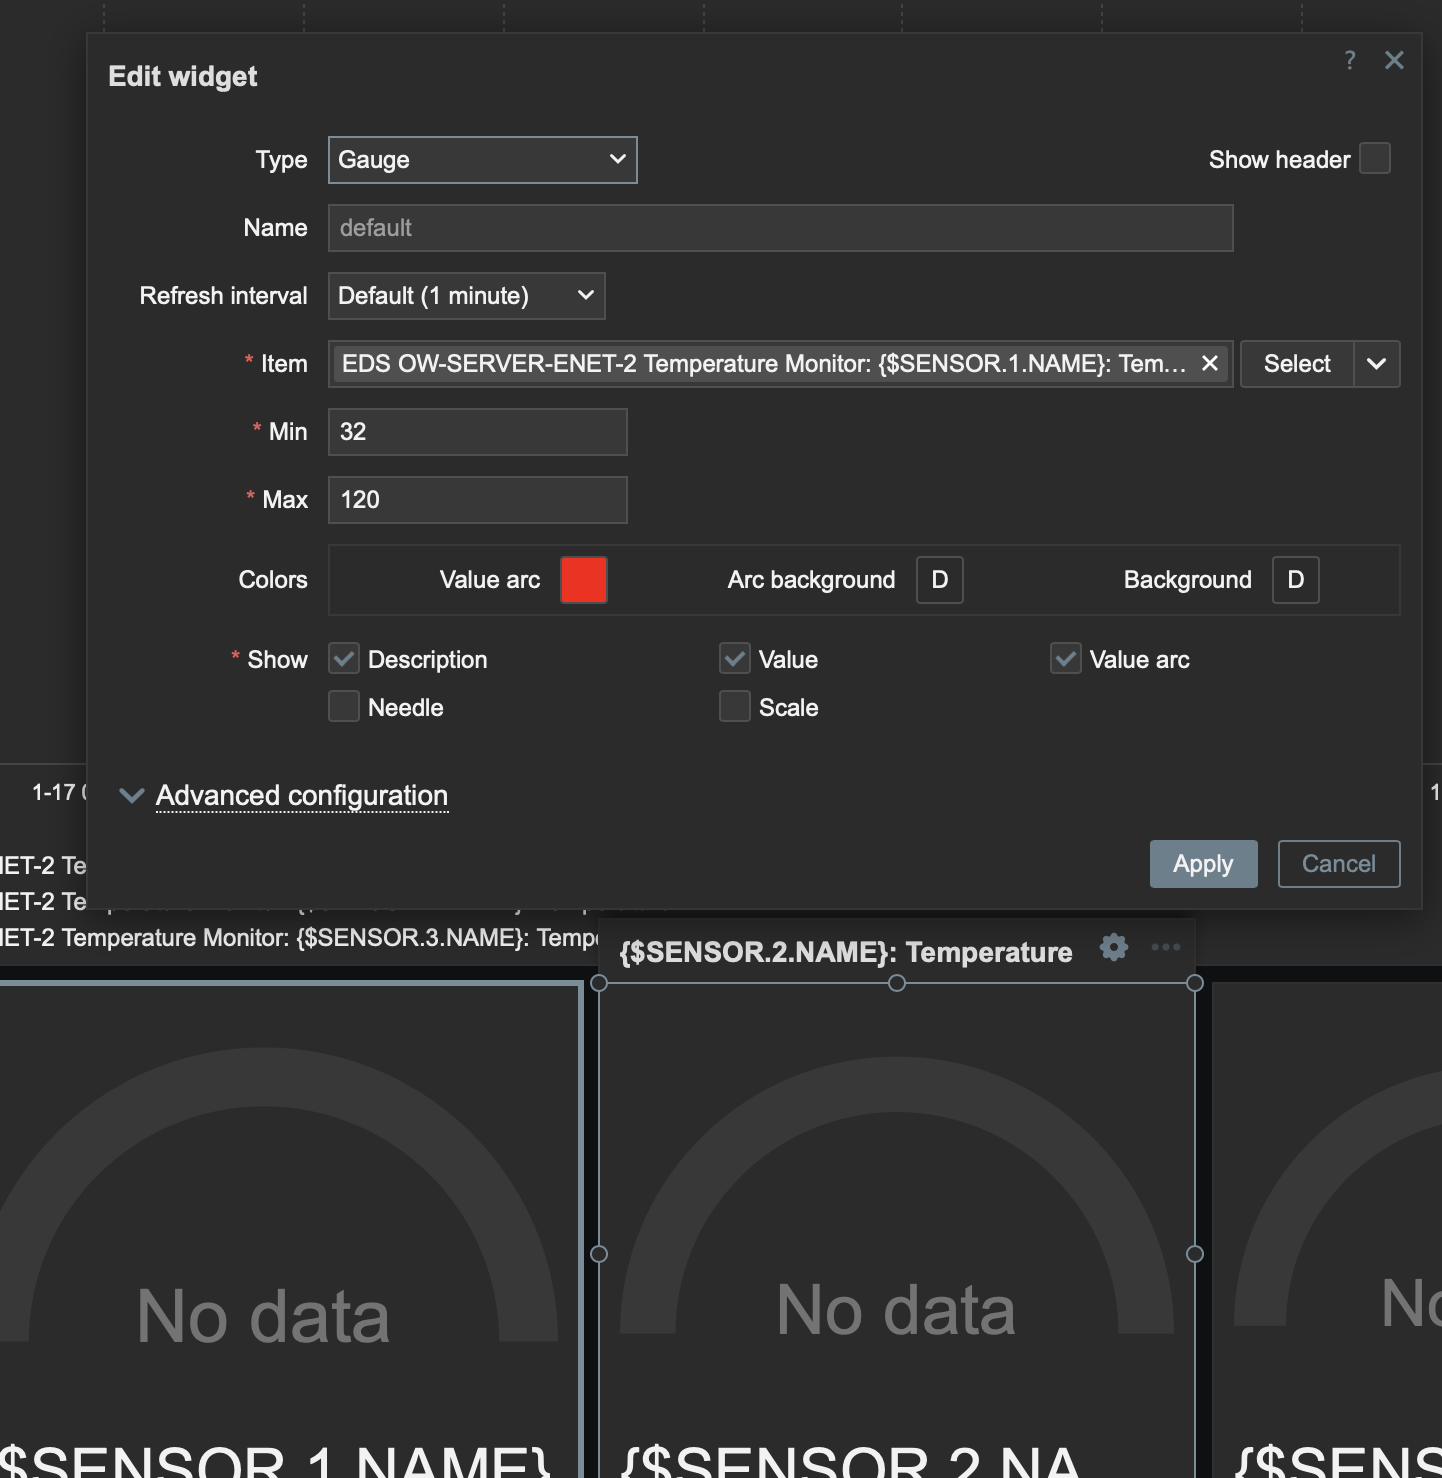The height and width of the screenshot is (1478, 1442).
Task: Click the Apply button
Action: coord(1203,864)
